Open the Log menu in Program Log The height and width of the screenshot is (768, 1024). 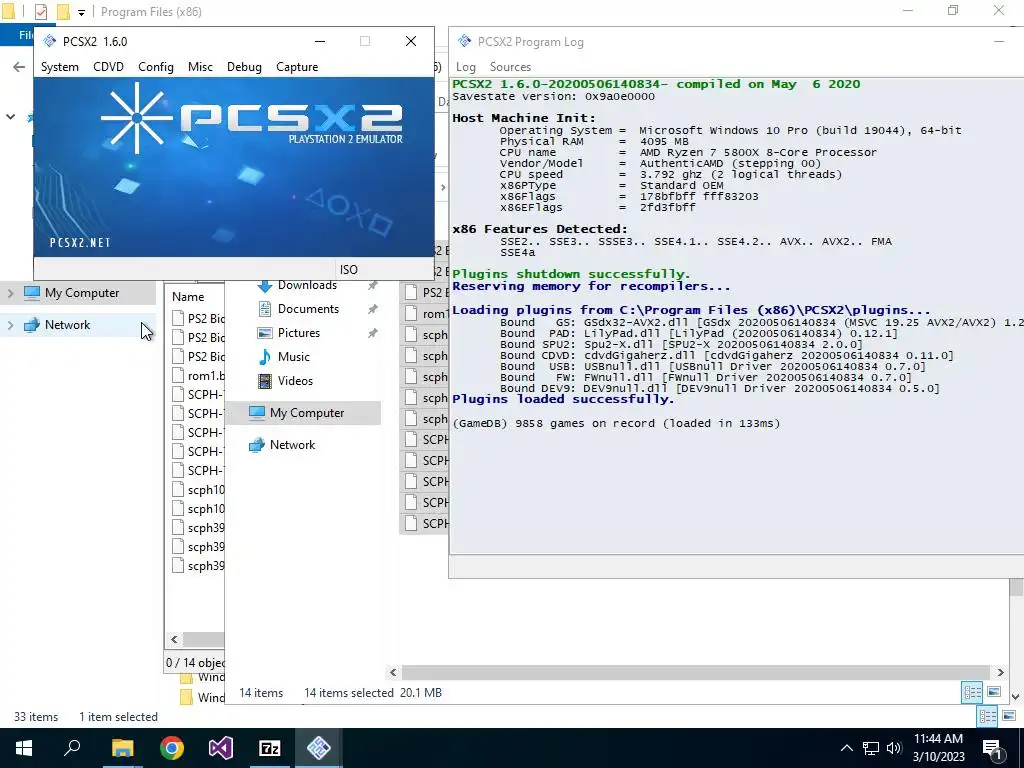(x=466, y=67)
